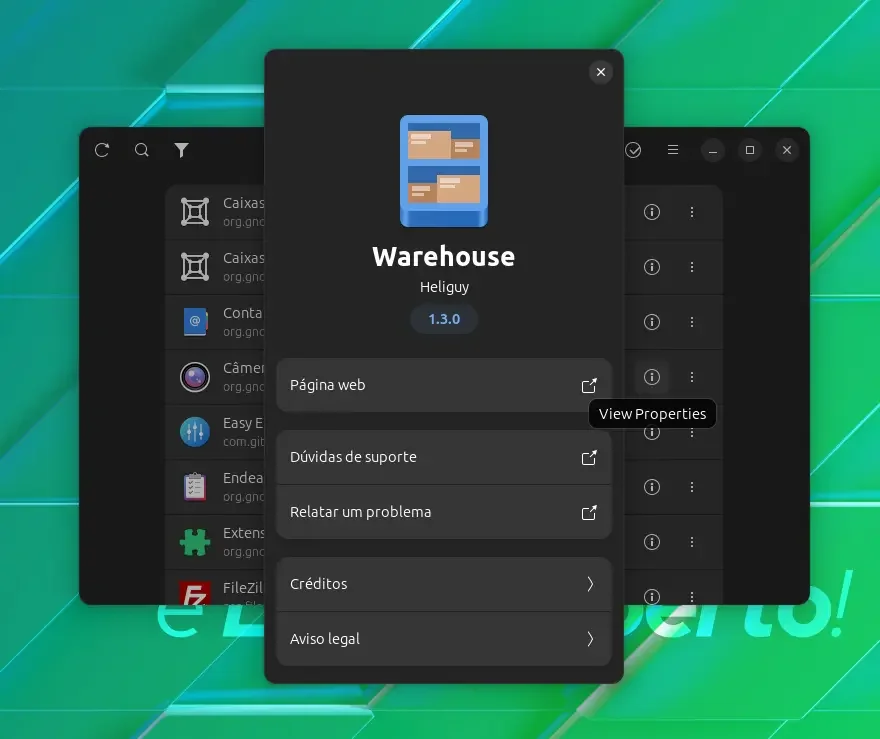Screen dimensions: 880x739
Task: Click the FileZil app icon
Action: (x=195, y=594)
